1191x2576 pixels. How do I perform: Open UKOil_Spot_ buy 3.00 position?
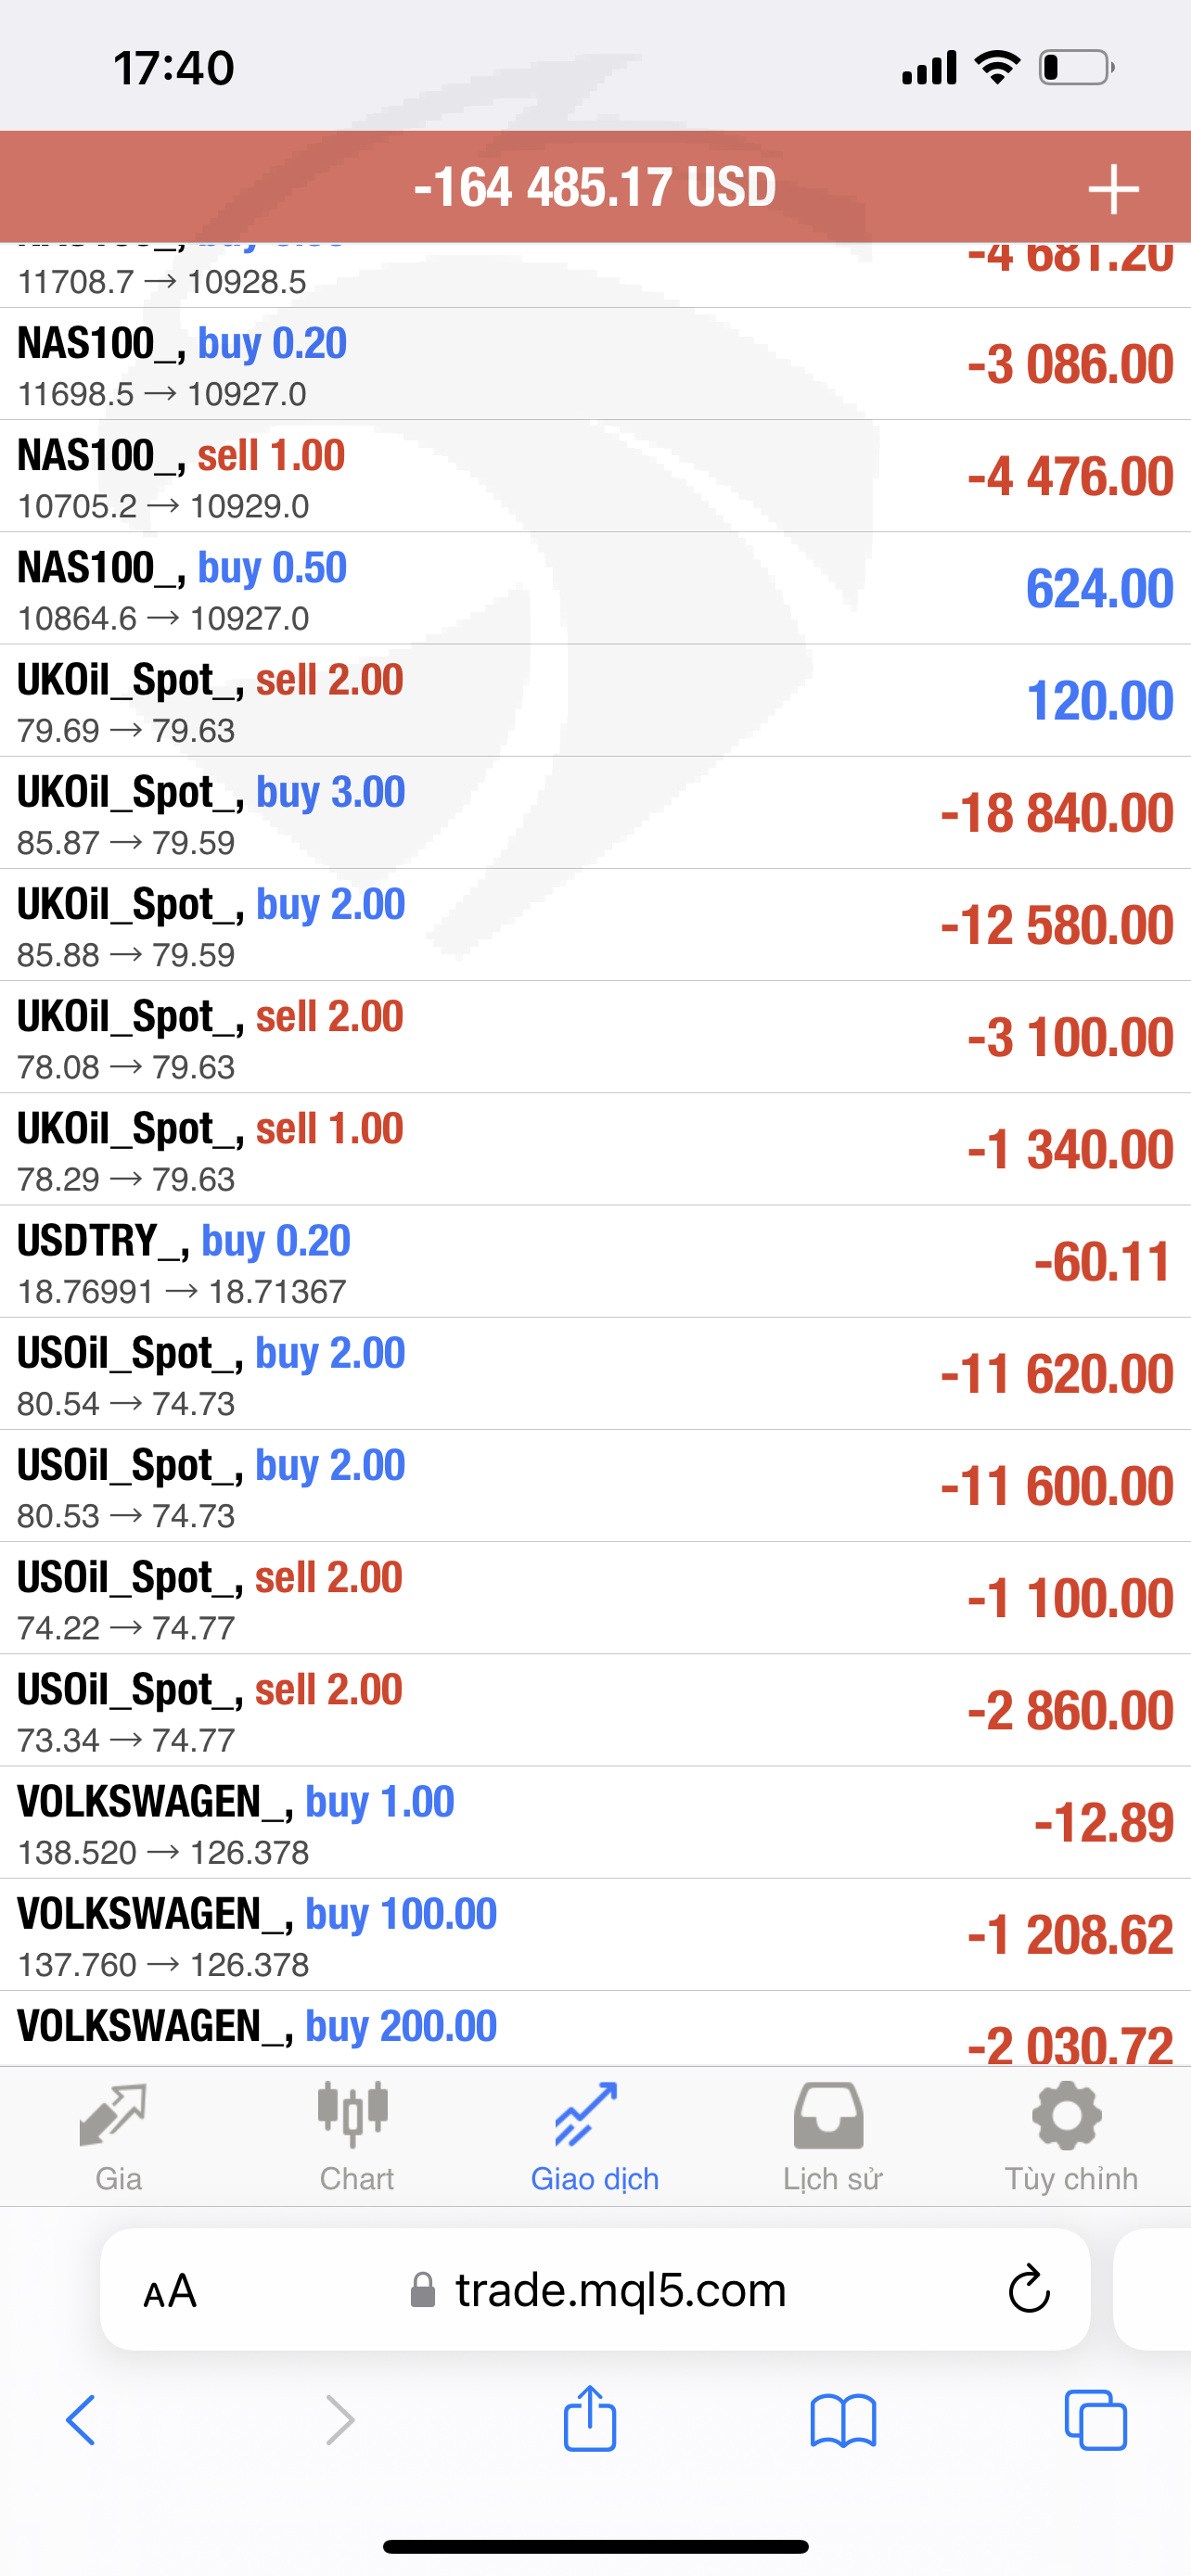tap(595, 813)
